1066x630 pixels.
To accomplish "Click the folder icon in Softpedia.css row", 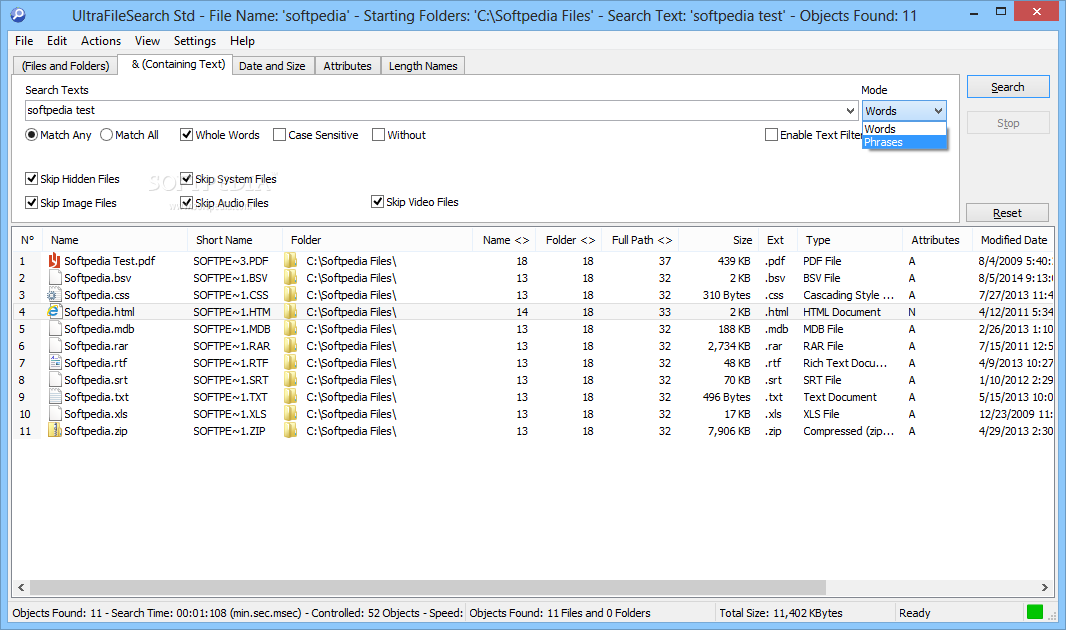I will click(291, 295).
